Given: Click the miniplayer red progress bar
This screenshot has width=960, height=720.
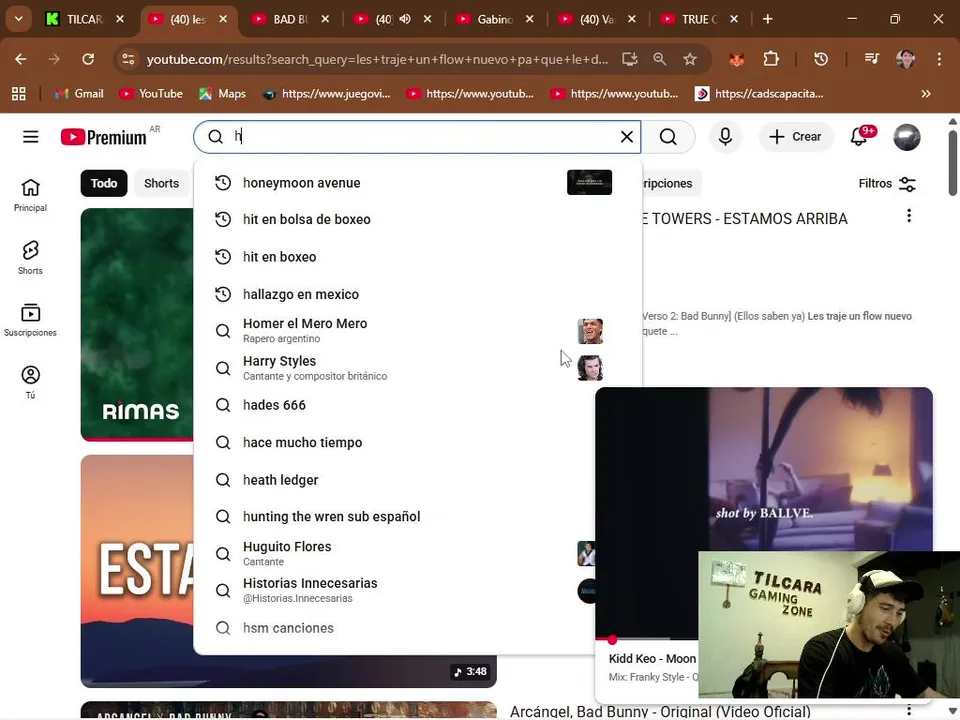Looking at the screenshot, I should click(x=646, y=639).
